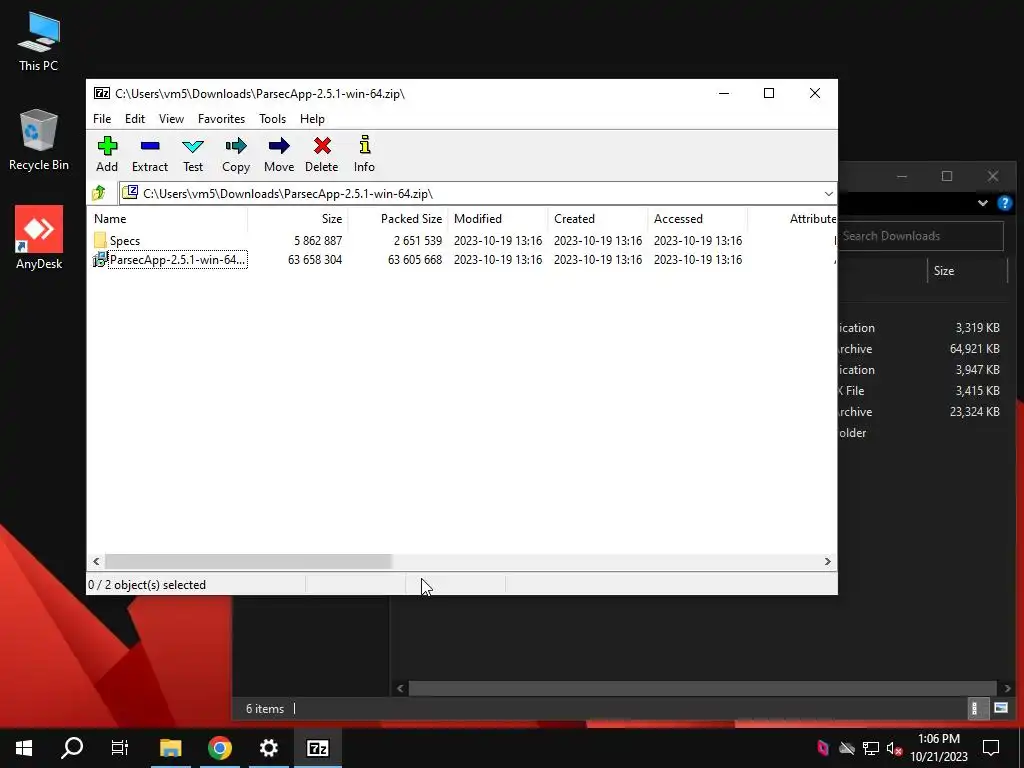1024x768 pixels.
Task: Open the Info toolbar icon
Action: tap(364, 154)
